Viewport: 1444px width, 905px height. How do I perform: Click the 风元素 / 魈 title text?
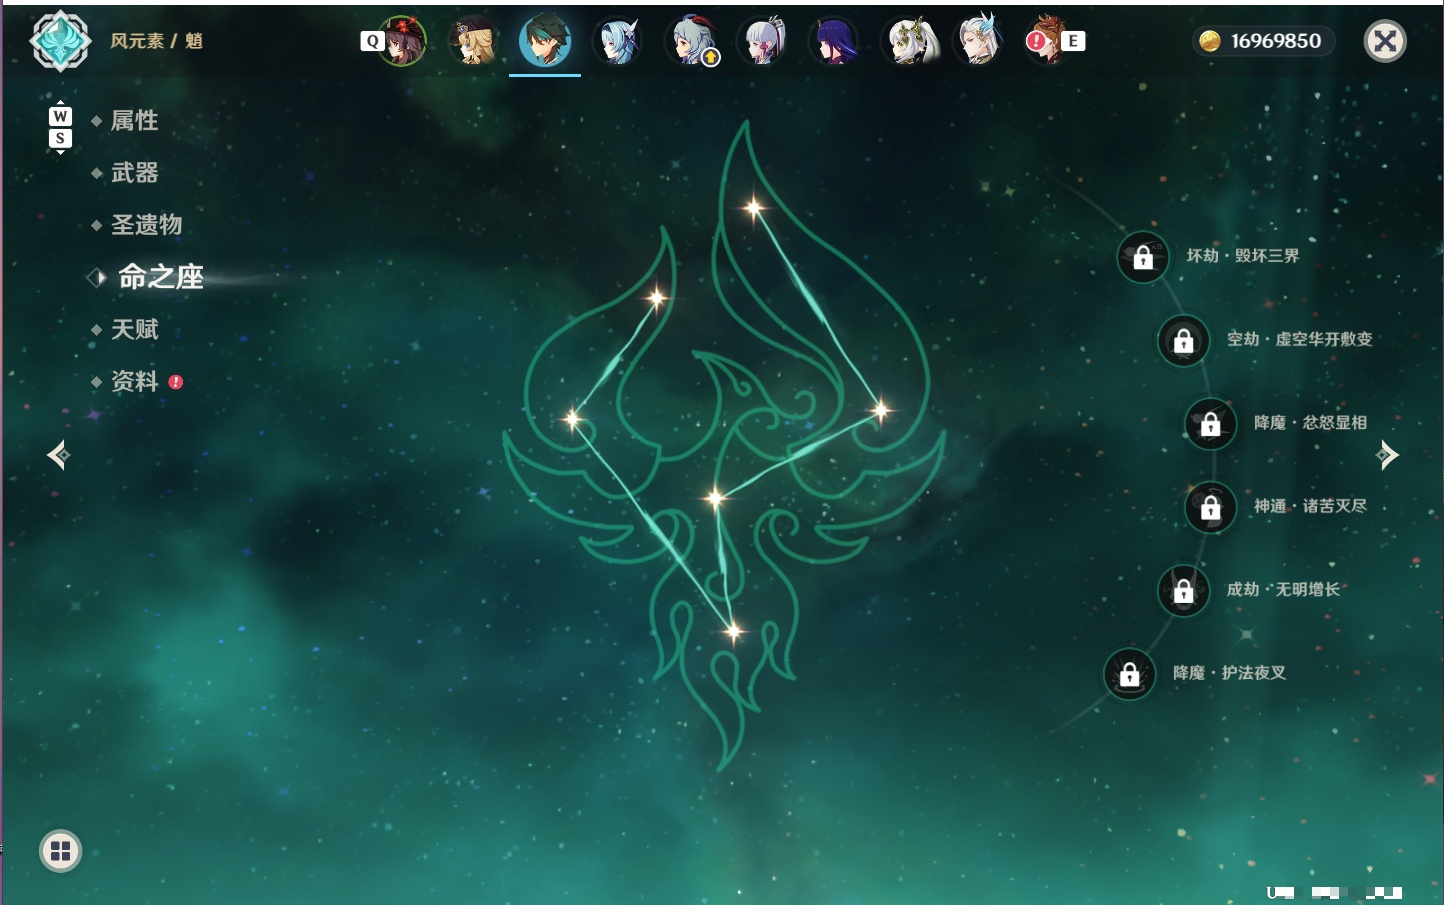(x=157, y=41)
